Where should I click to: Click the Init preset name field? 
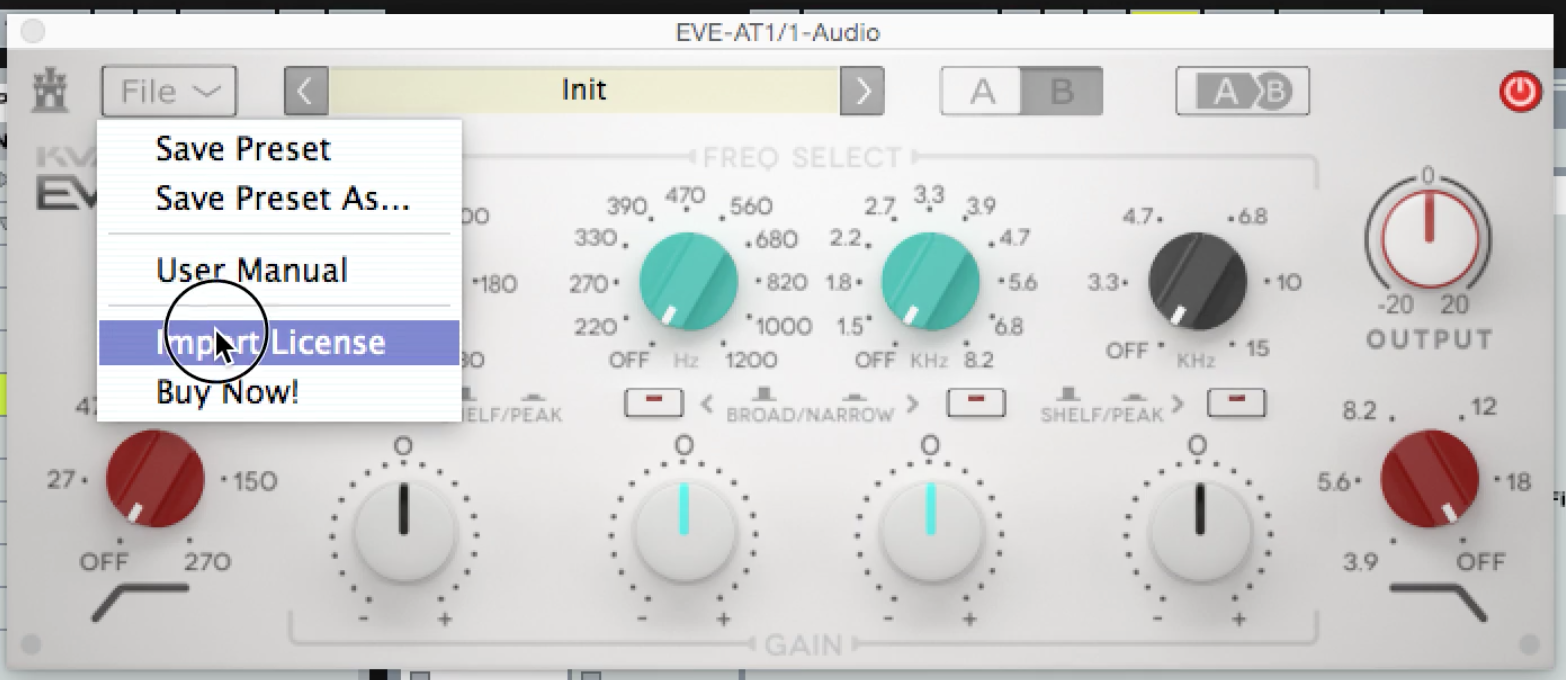pyautogui.click(x=584, y=91)
